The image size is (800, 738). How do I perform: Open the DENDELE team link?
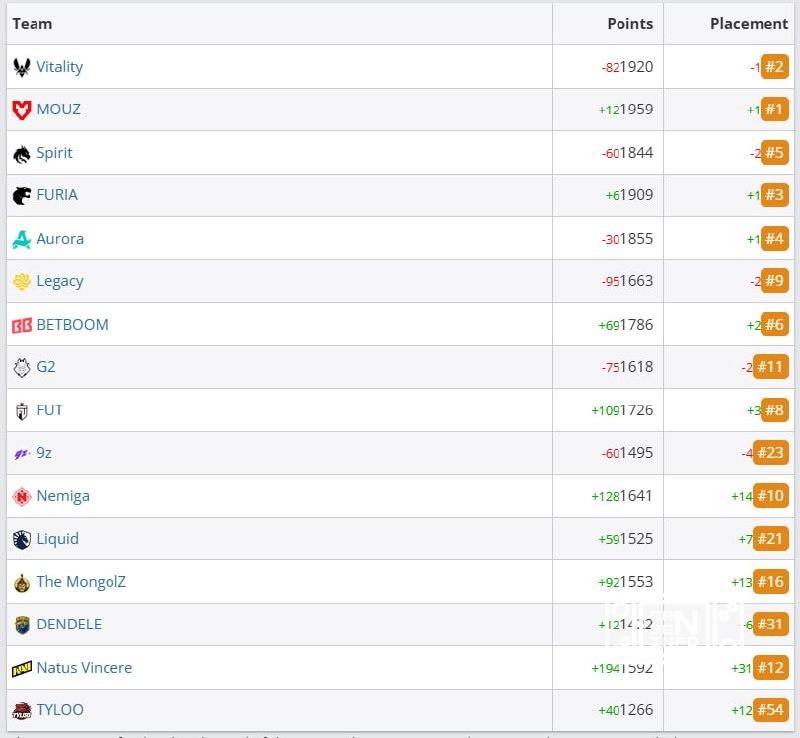69,624
